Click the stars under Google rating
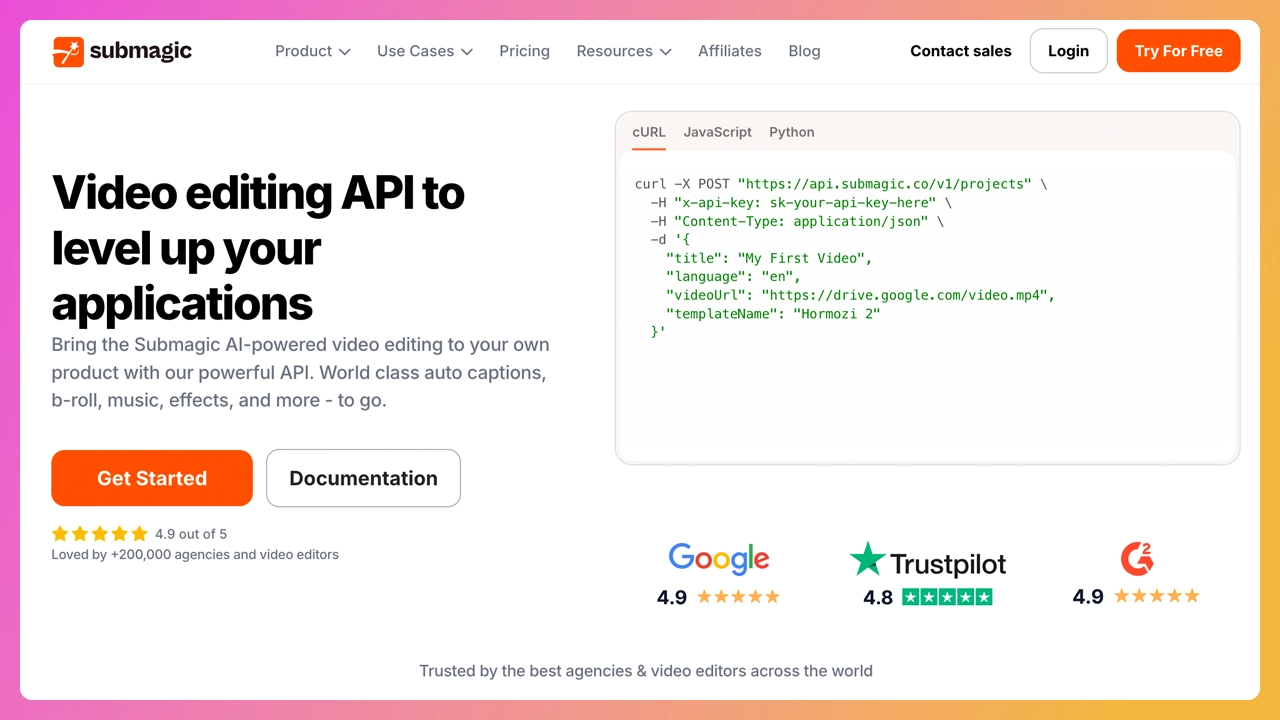The image size is (1280, 720). 738,597
